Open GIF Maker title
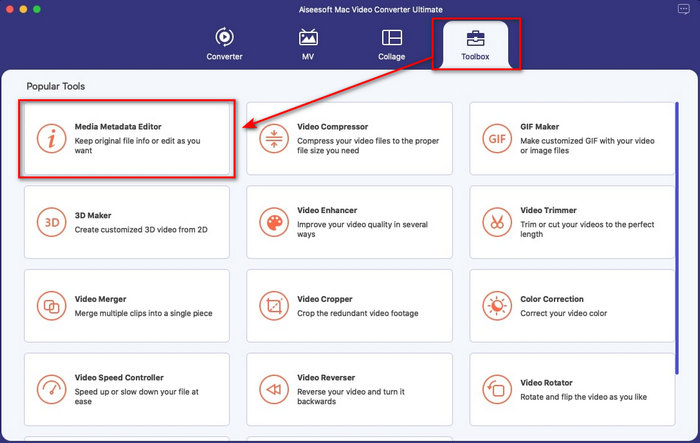The height and width of the screenshot is (443, 700). [539, 127]
